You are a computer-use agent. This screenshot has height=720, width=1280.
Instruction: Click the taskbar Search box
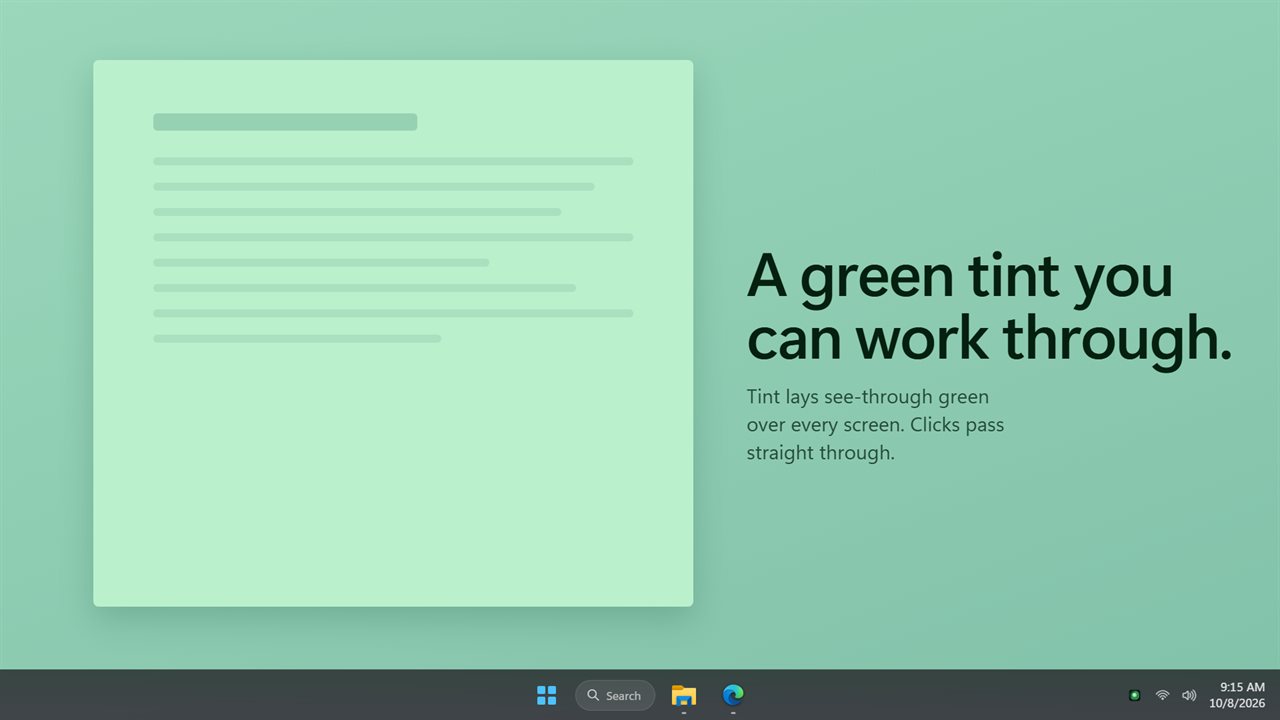(615, 695)
